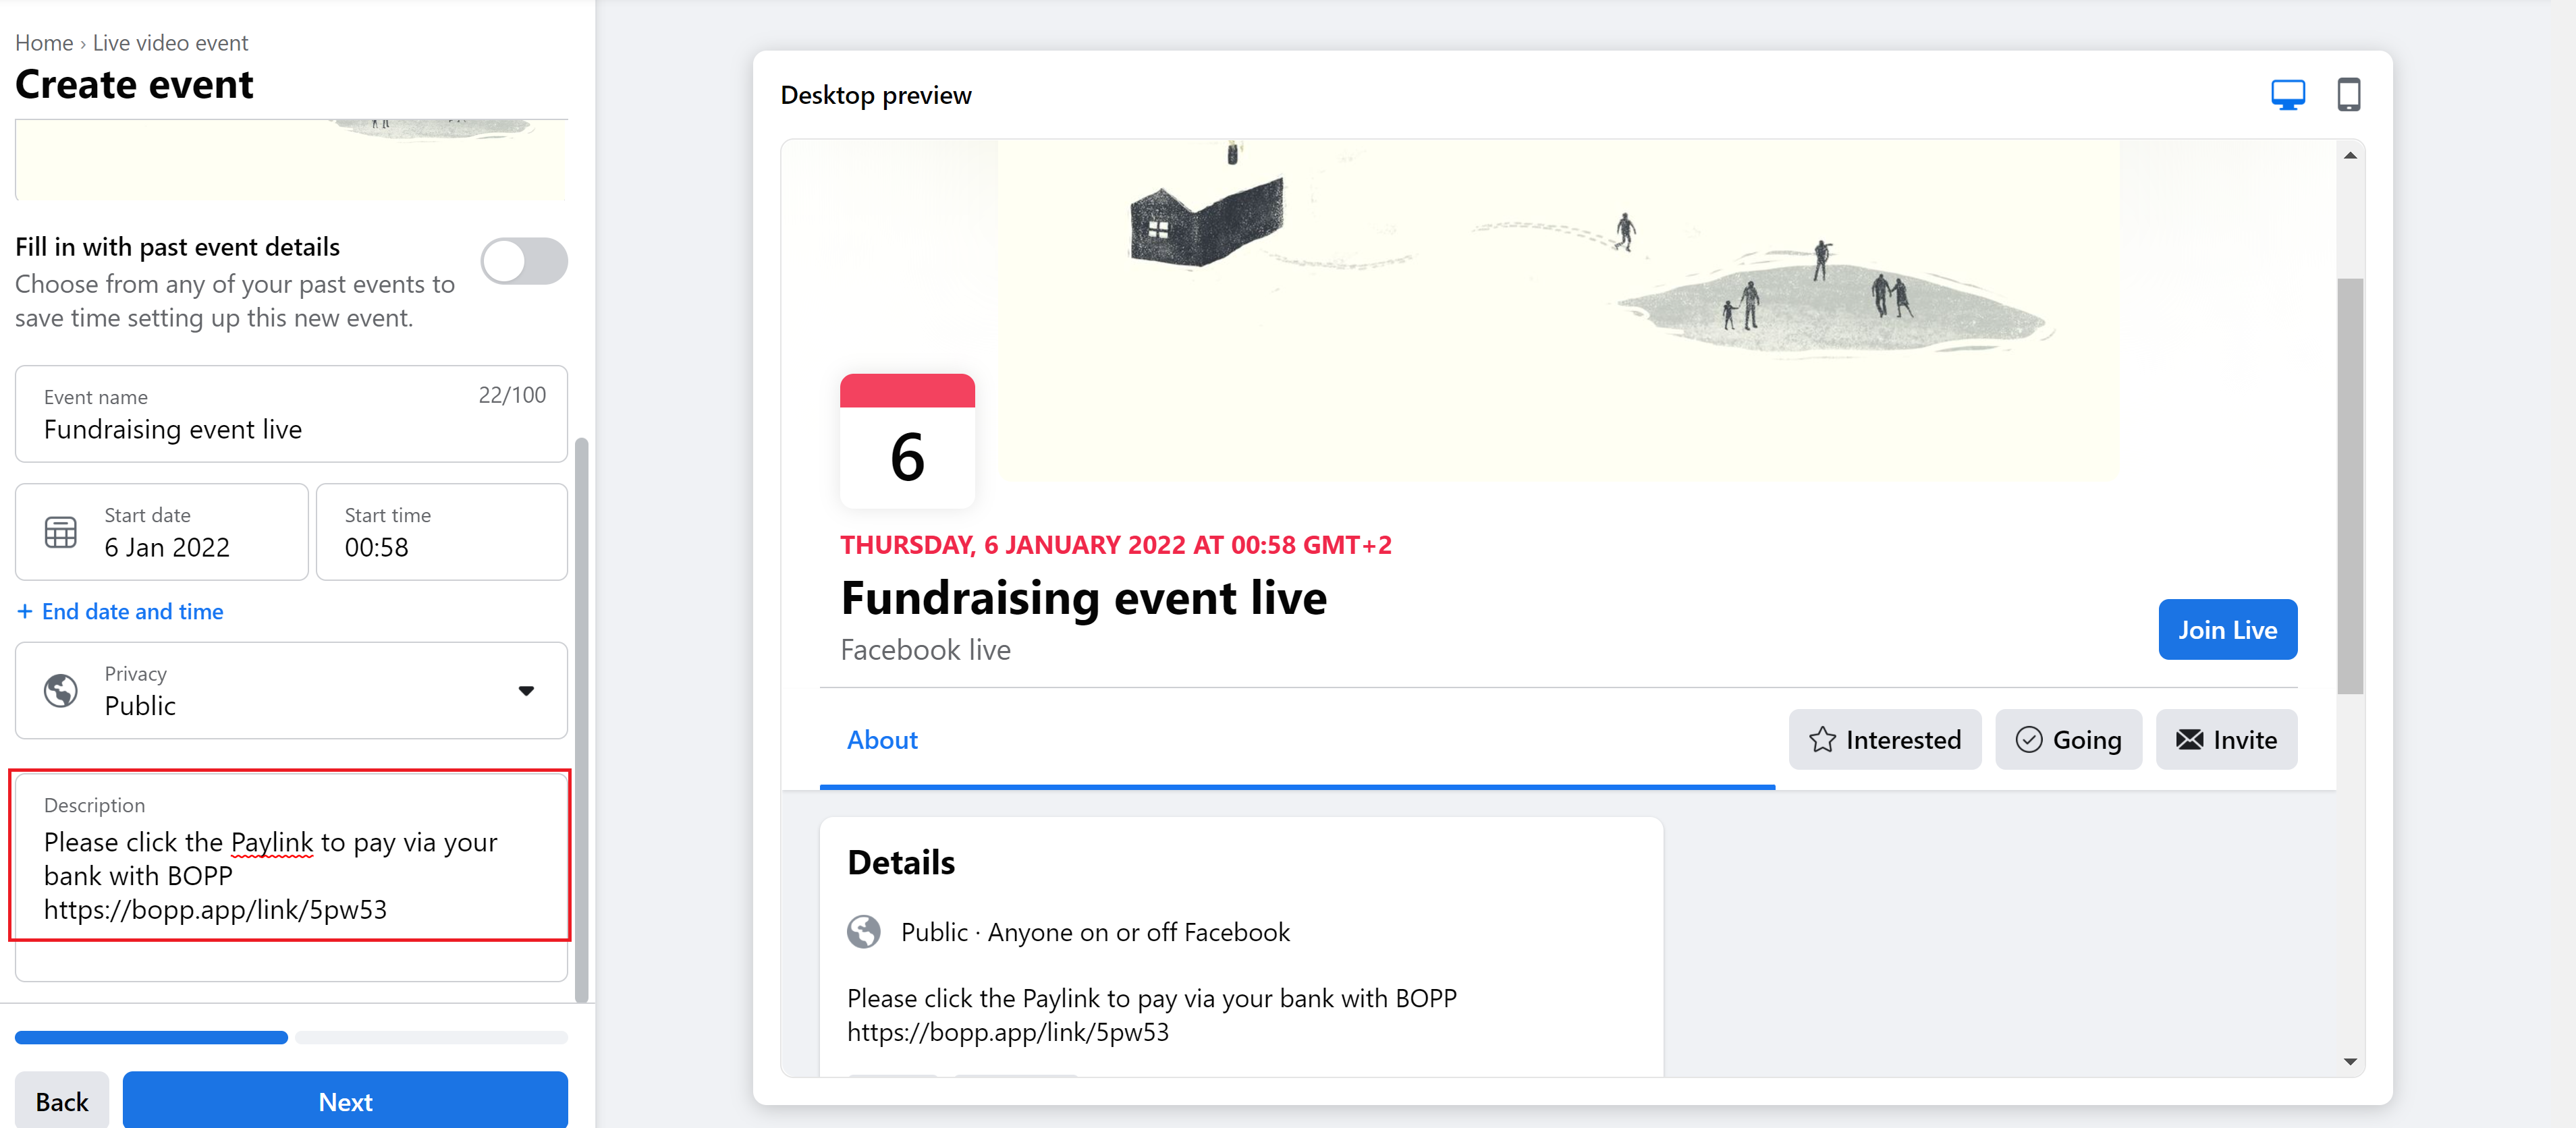2576x1128 pixels.
Task: Toggle Fill in with past event details
Action: (x=524, y=262)
